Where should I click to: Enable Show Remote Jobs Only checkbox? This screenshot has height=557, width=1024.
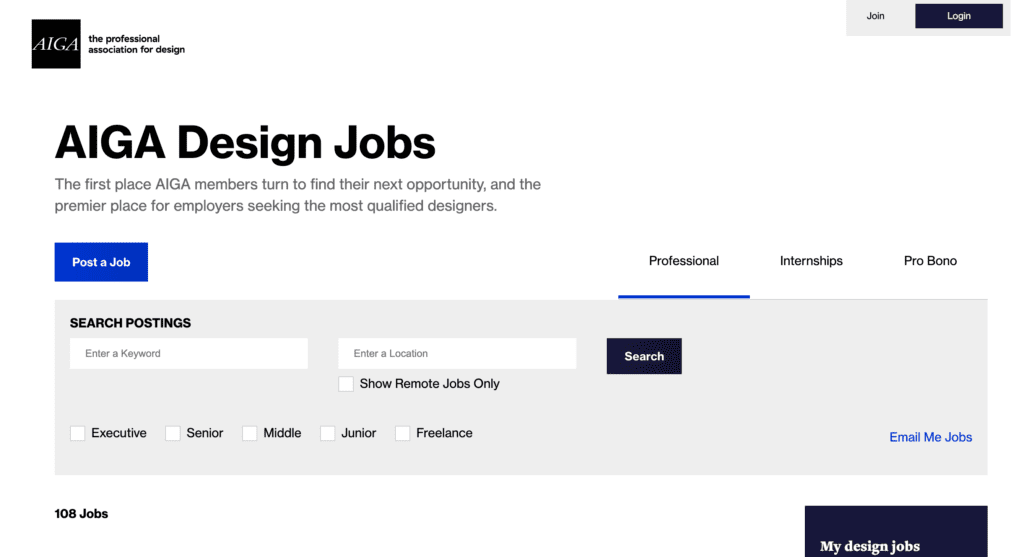(x=346, y=384)
